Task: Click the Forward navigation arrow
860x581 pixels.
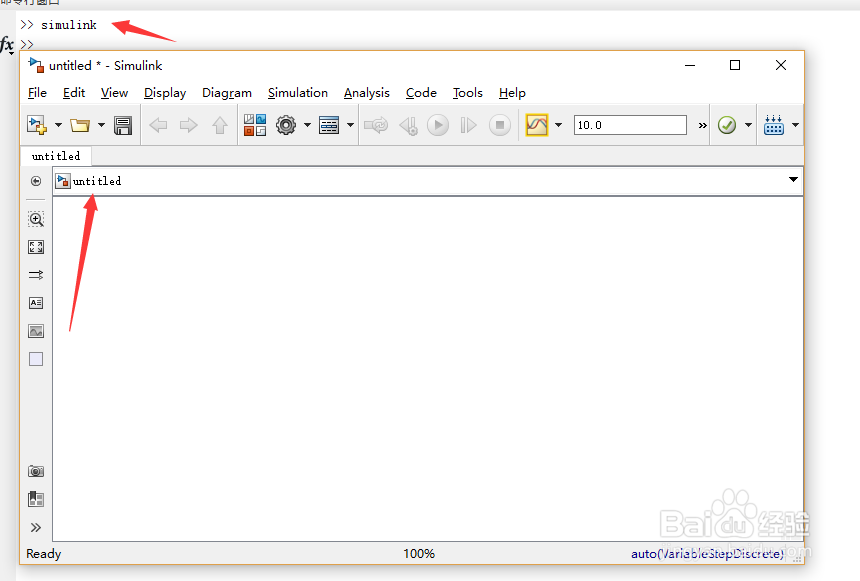Action: click(189, 125)
